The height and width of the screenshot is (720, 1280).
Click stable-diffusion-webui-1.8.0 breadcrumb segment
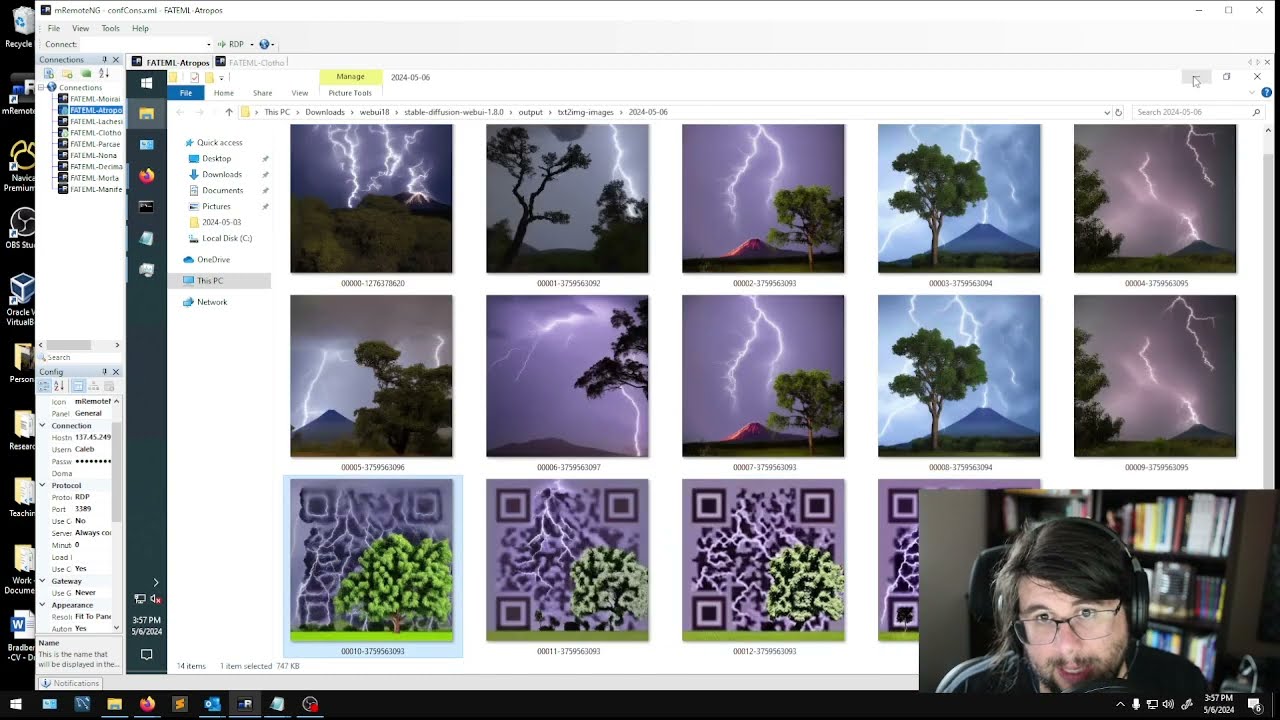pyautogui.click(x=454, y=112)
